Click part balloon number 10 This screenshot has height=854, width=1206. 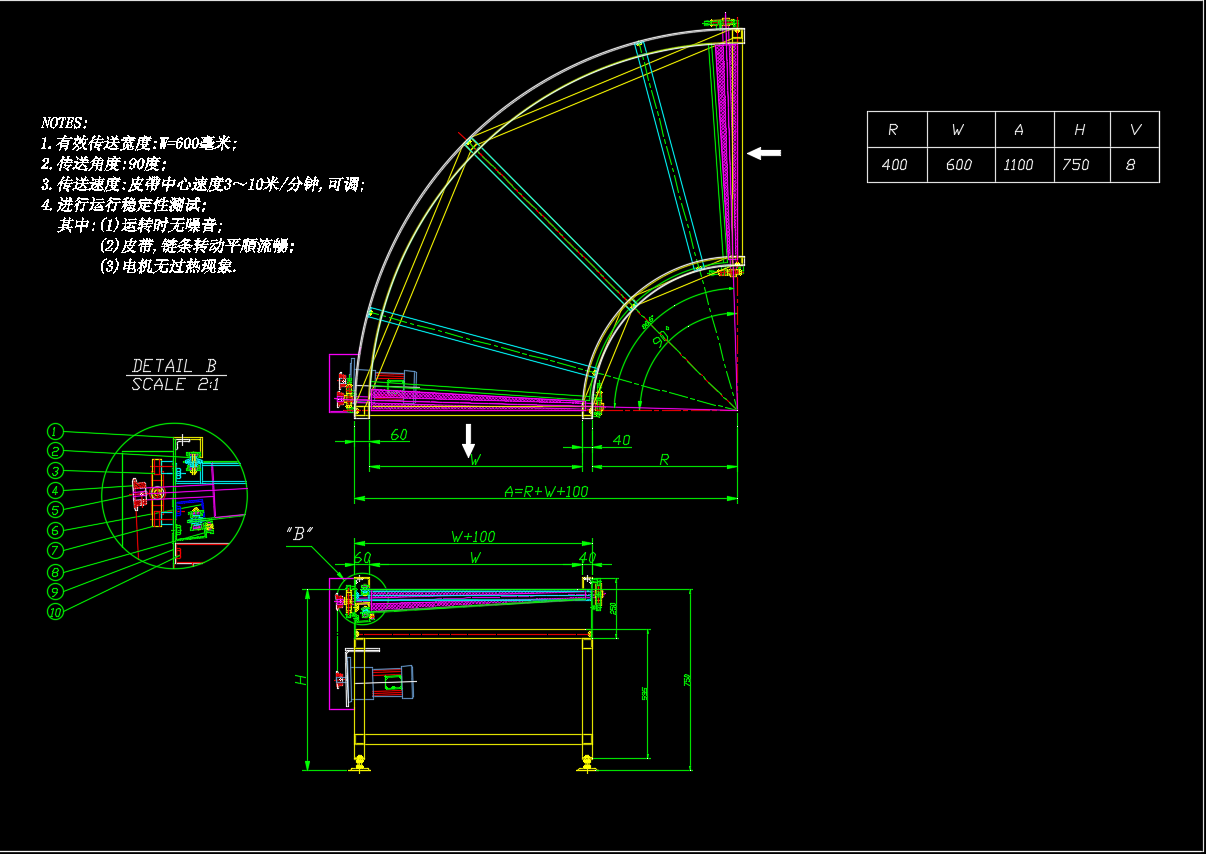55,612
